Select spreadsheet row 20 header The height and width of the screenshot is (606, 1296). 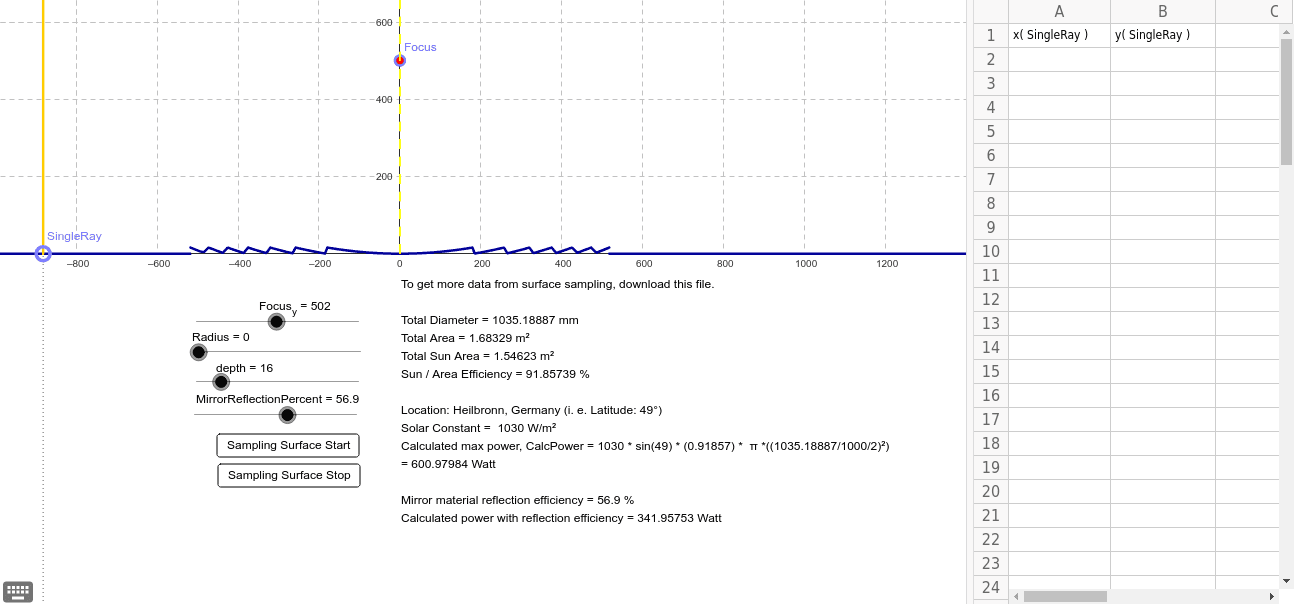[991, 491]
